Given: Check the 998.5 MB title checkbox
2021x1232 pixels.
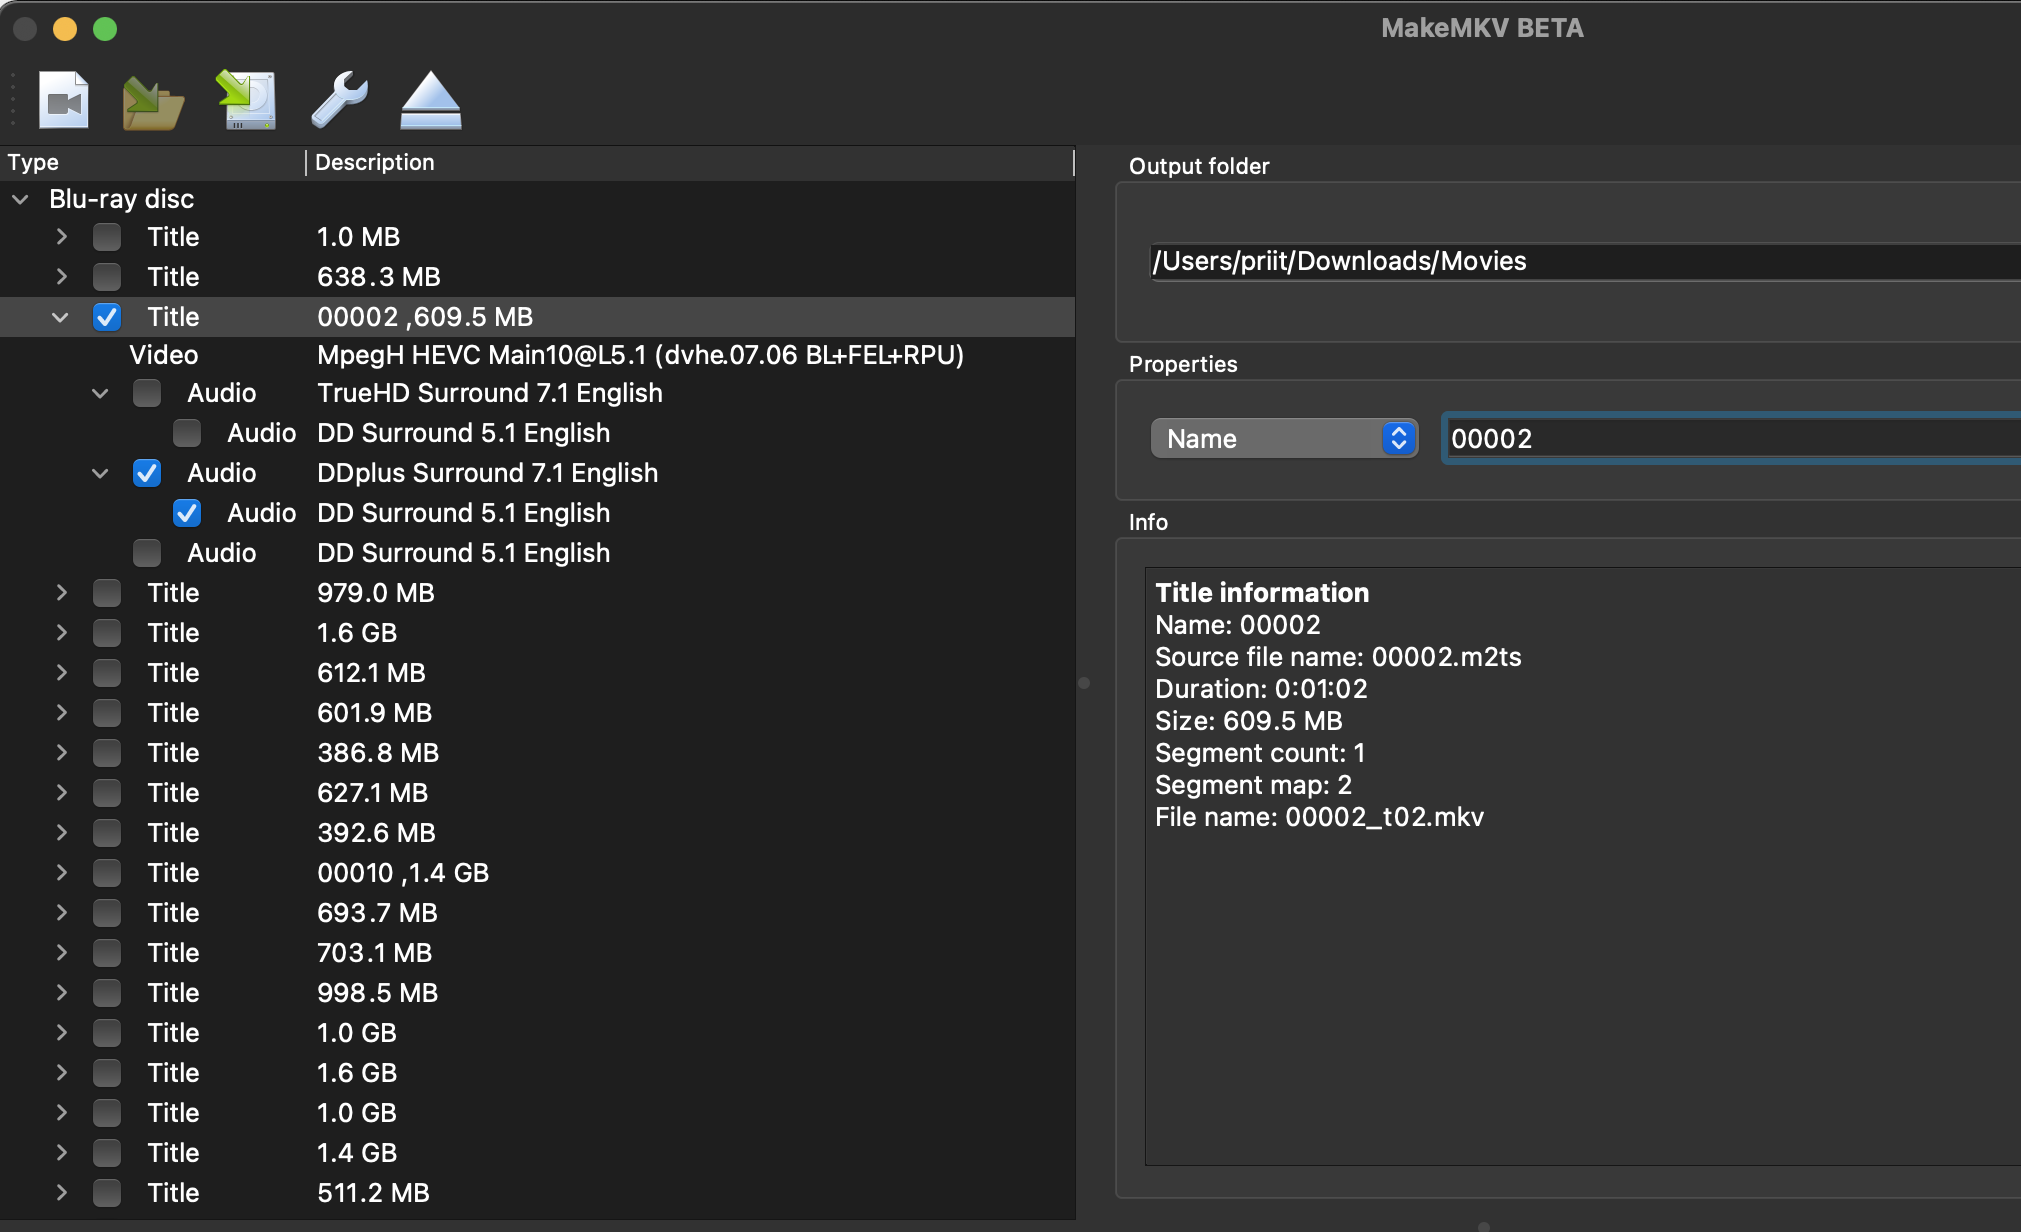Looking at the screenshot, I should (x=107, y=993).
